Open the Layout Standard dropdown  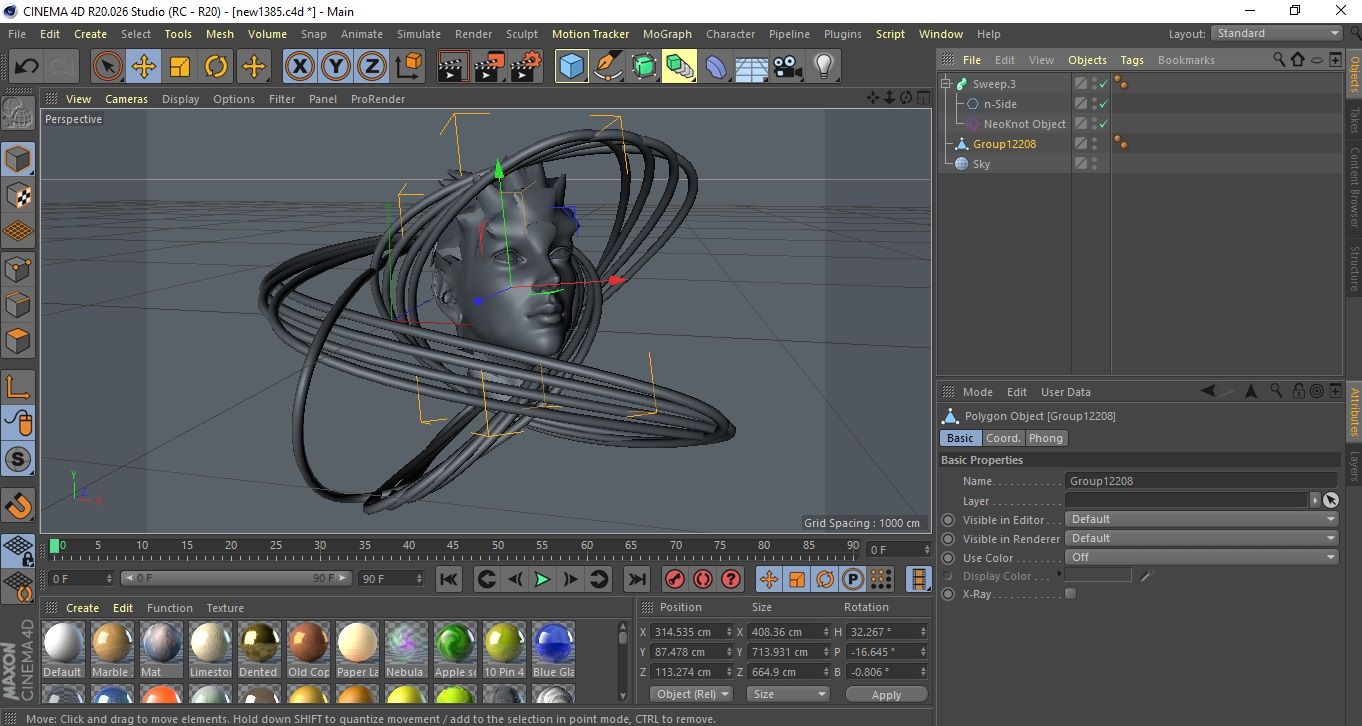tap(1277, 33)
